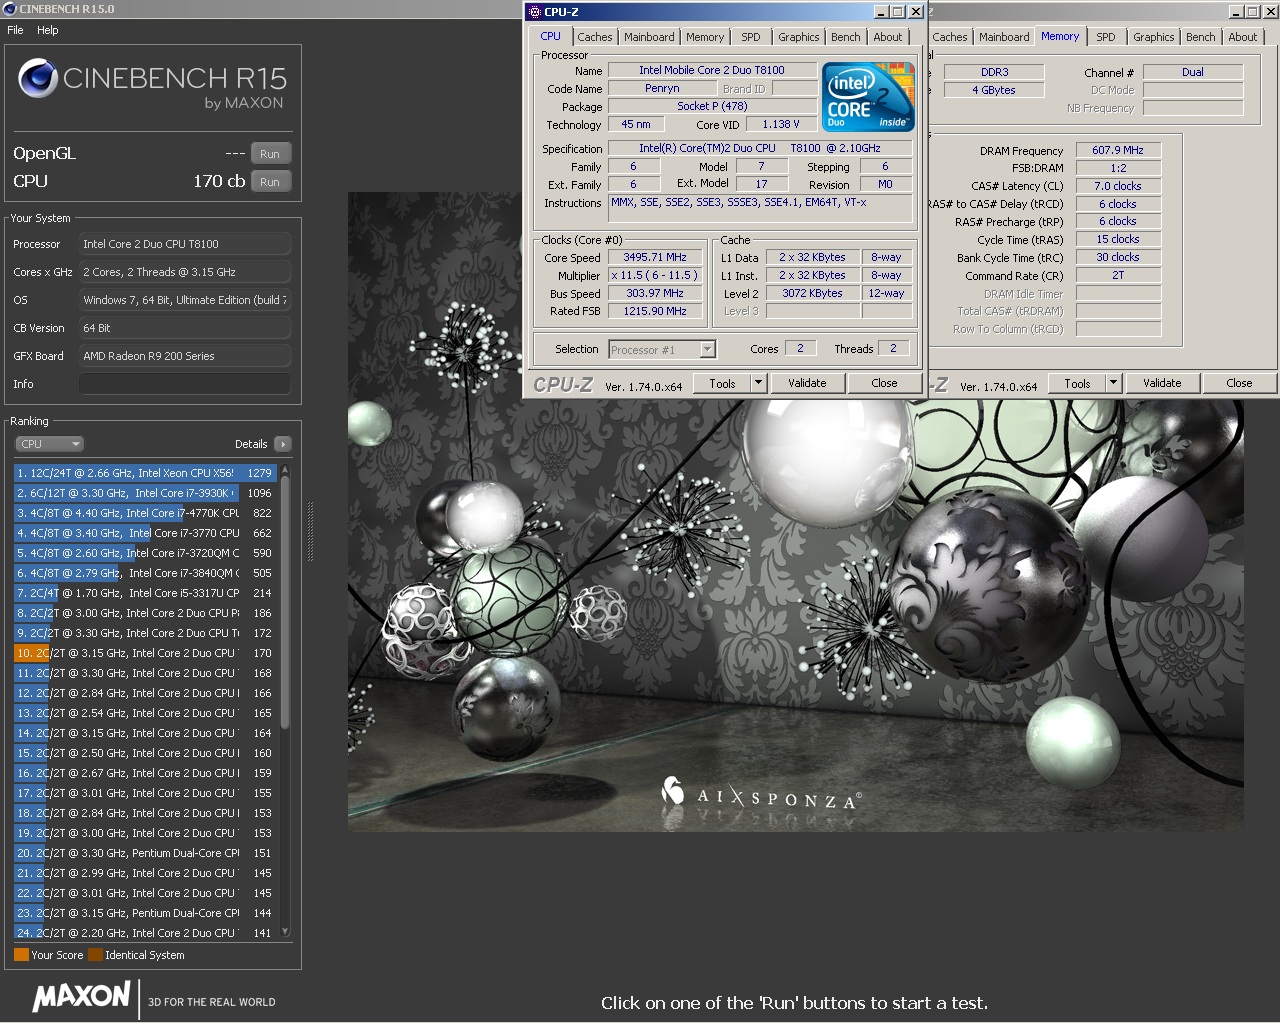Image resolution: width=1280 pixels, height=1024 pixels.
Task: Open About tab in rear CPU-Z
Action: click(1243, 37)
